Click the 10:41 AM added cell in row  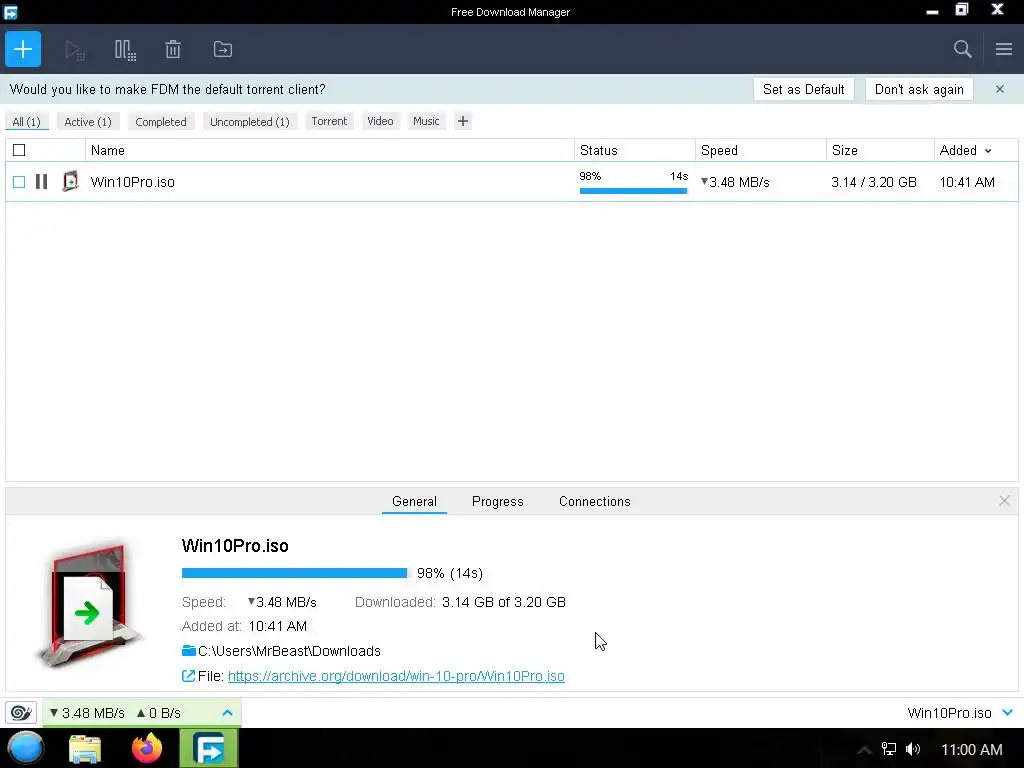pos(967,182)
